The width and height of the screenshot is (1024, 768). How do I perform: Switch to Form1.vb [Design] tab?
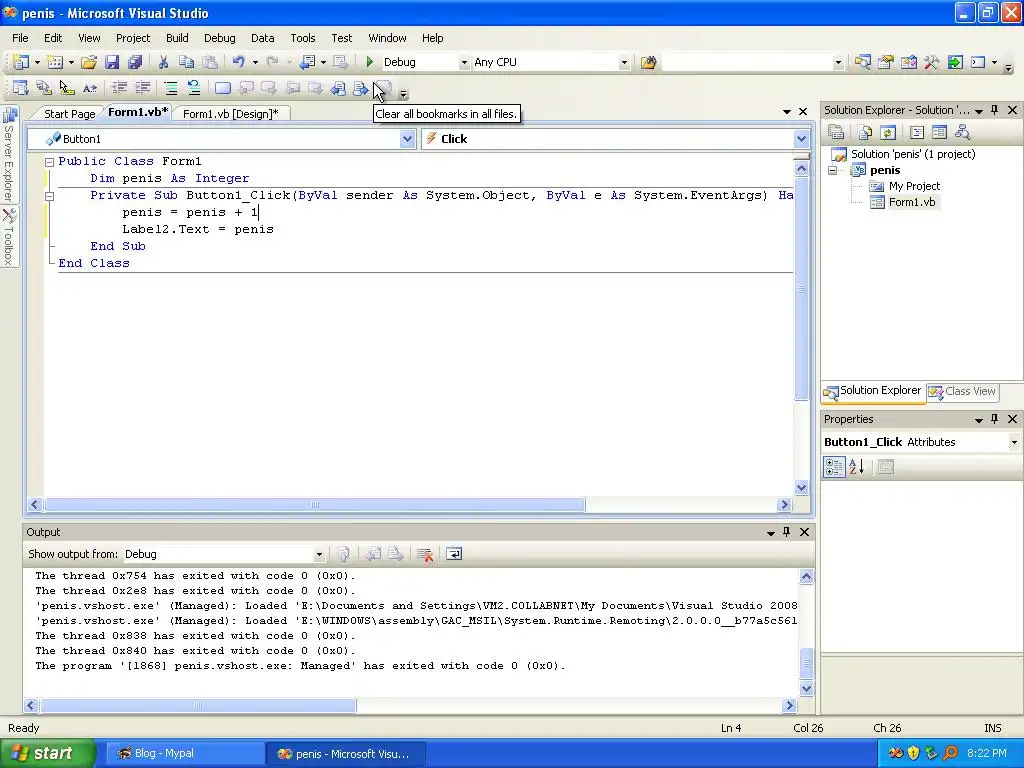231,114
